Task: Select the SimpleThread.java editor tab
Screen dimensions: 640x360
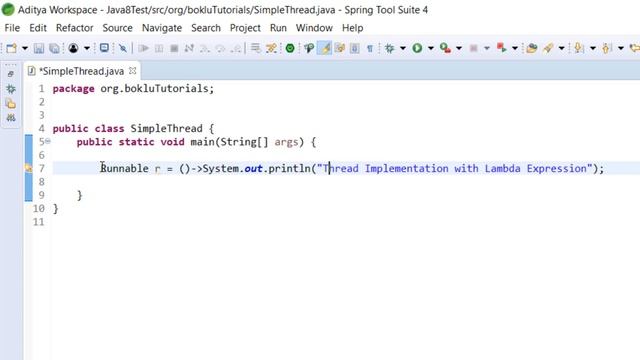Action: (x=81, y=71)
